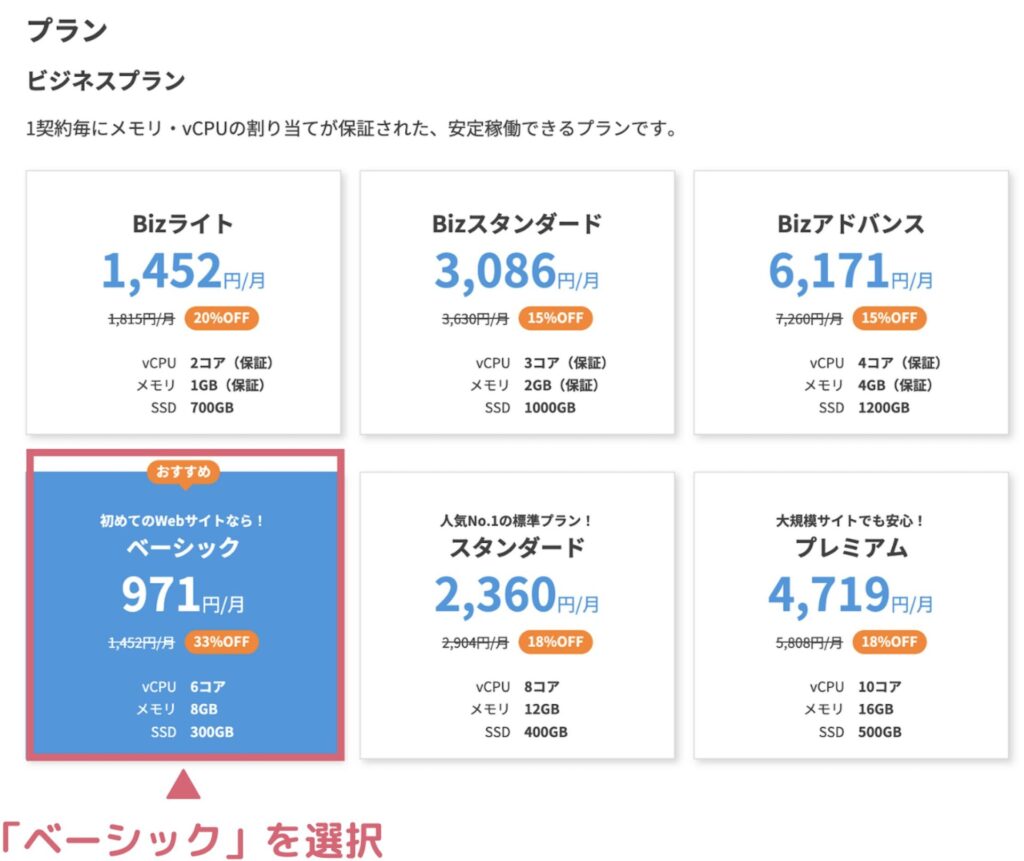
Task: Click the 18%OFF badge on スタンダード
Action: (556, 642)
